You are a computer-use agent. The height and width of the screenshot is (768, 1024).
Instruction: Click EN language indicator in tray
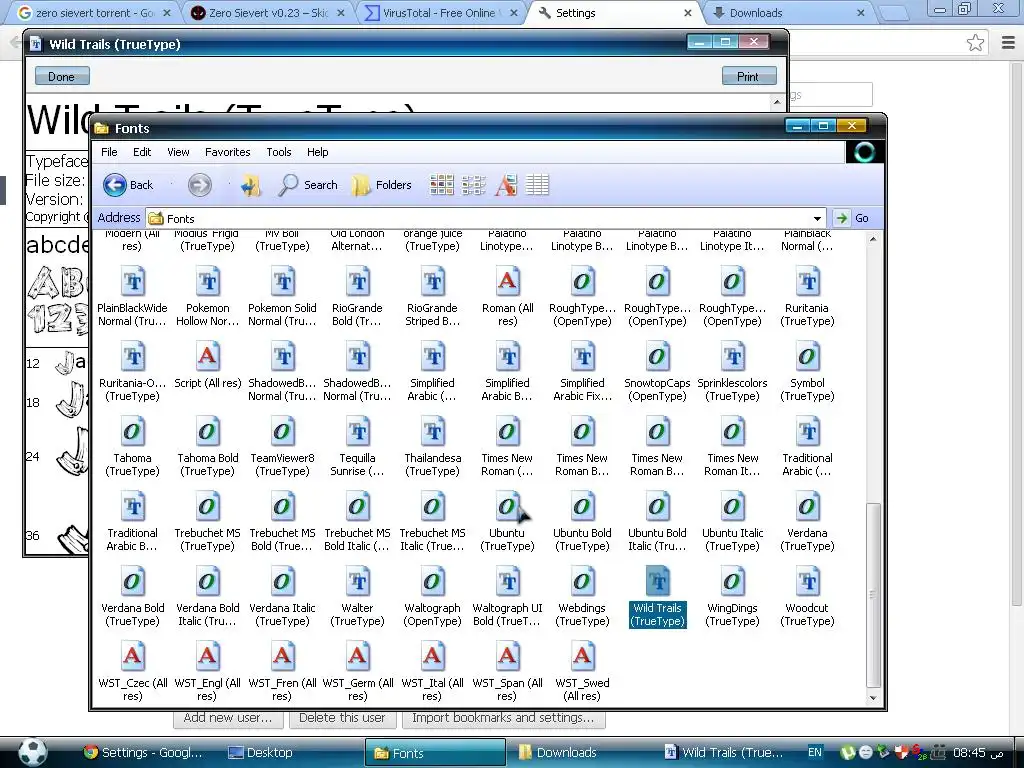pyautogui.click(x=815, y=752)
